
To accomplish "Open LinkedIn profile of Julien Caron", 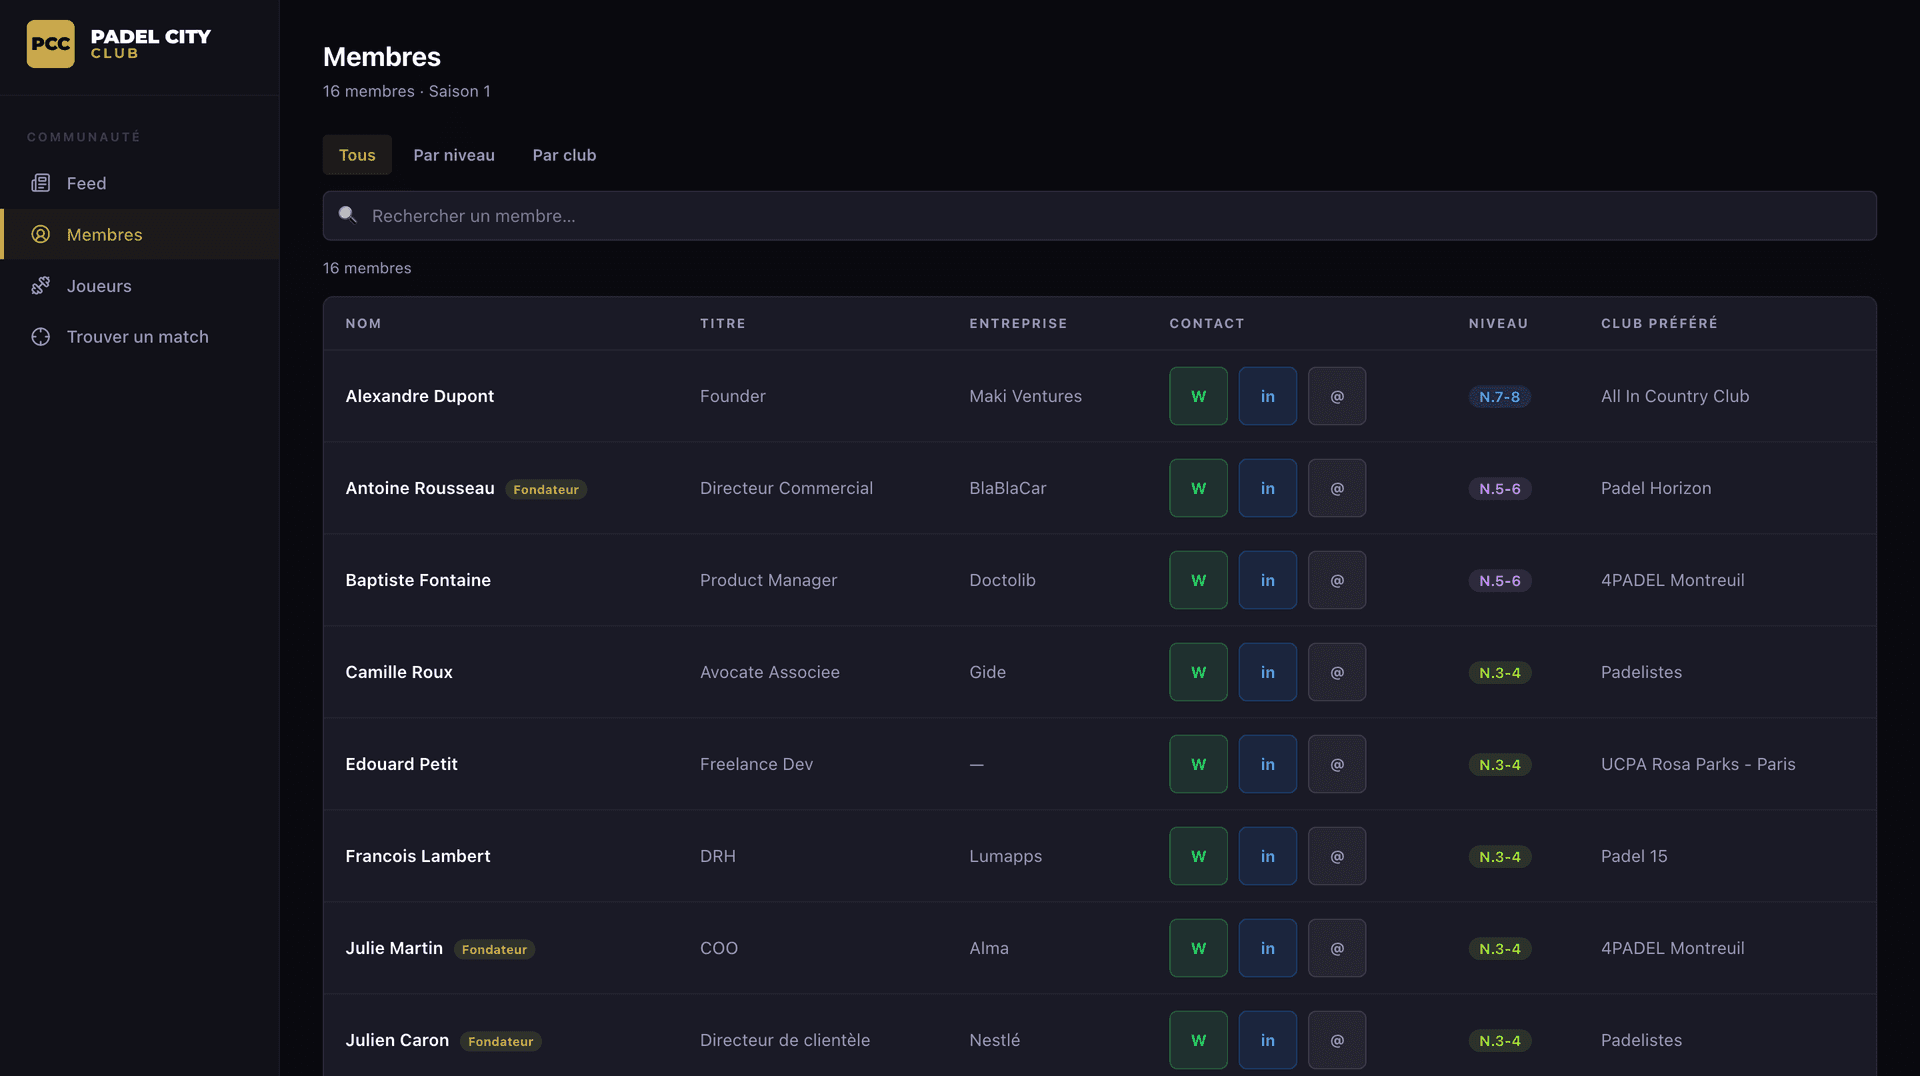I will 1268,1040.
